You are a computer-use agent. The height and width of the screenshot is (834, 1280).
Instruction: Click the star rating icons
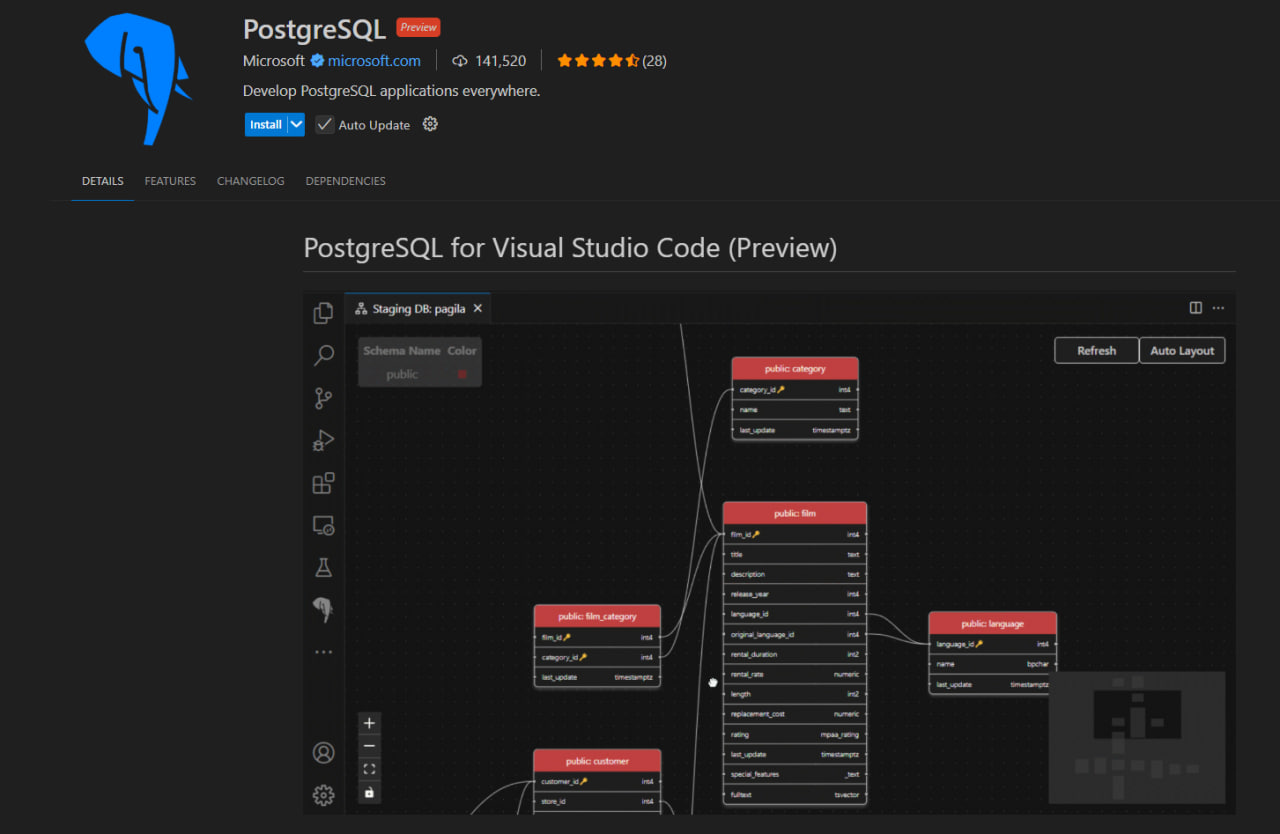coord(598,61)
